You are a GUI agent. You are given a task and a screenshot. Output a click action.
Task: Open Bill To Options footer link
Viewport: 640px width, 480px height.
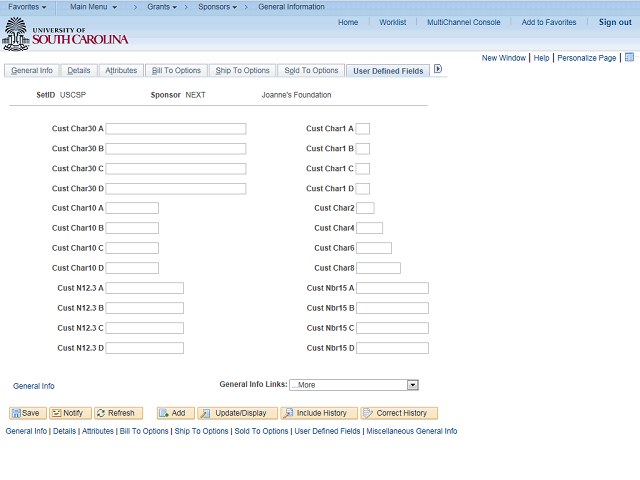144,431
